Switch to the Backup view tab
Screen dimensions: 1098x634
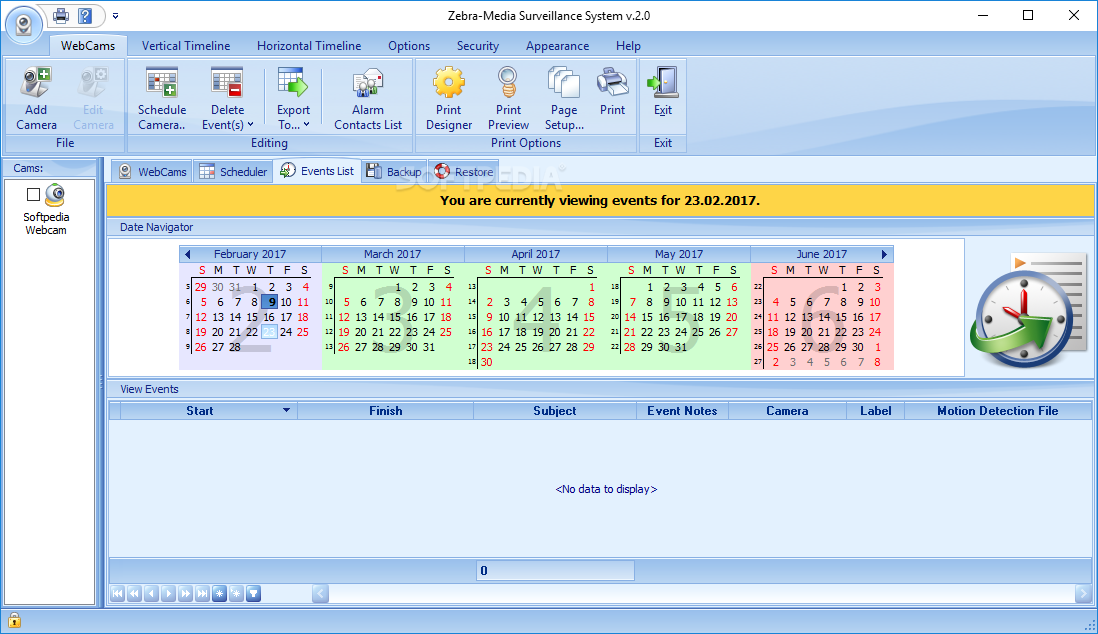point(394,172)
